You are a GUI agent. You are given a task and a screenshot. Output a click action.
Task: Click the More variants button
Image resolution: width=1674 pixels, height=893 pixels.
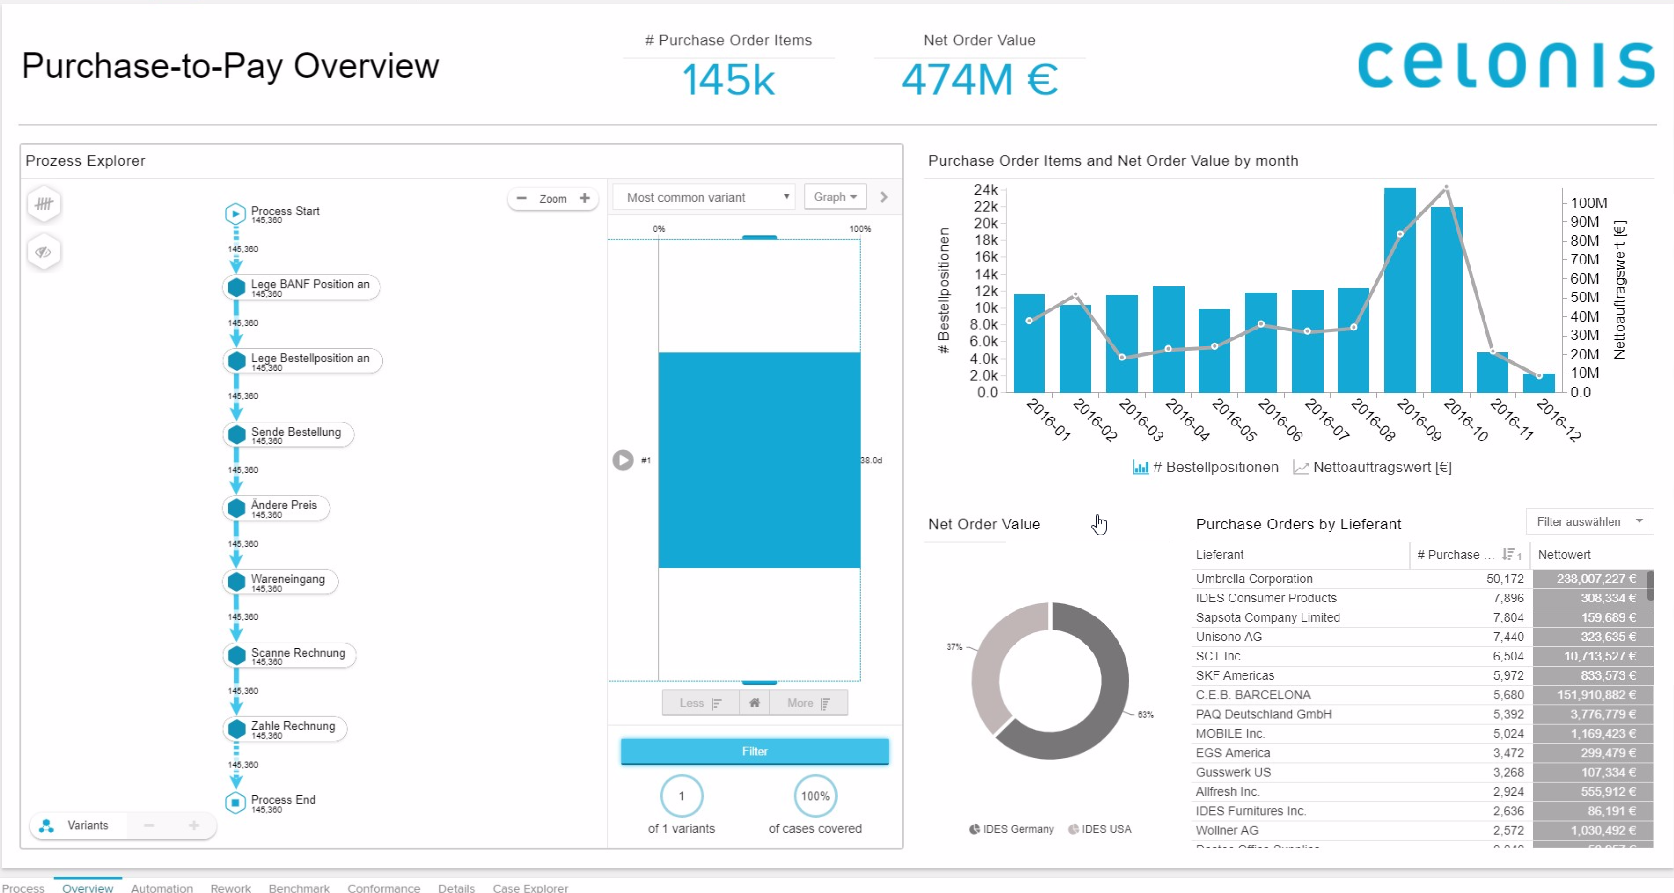click(809, 703)
